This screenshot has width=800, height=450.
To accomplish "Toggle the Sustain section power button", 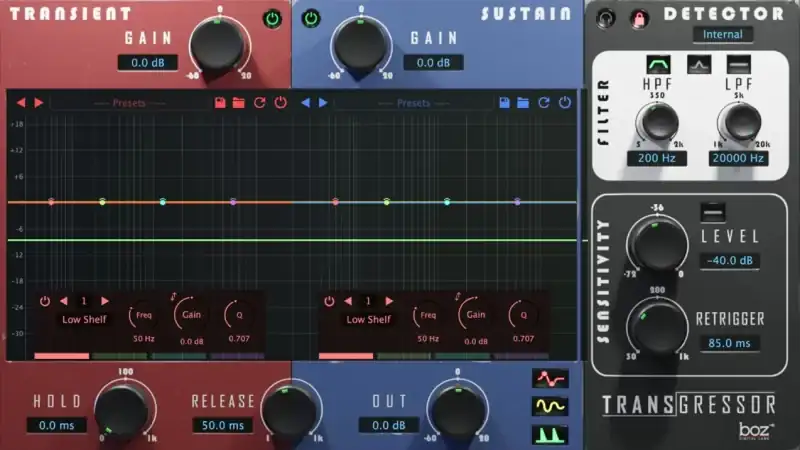I will (x=311, y=19).
